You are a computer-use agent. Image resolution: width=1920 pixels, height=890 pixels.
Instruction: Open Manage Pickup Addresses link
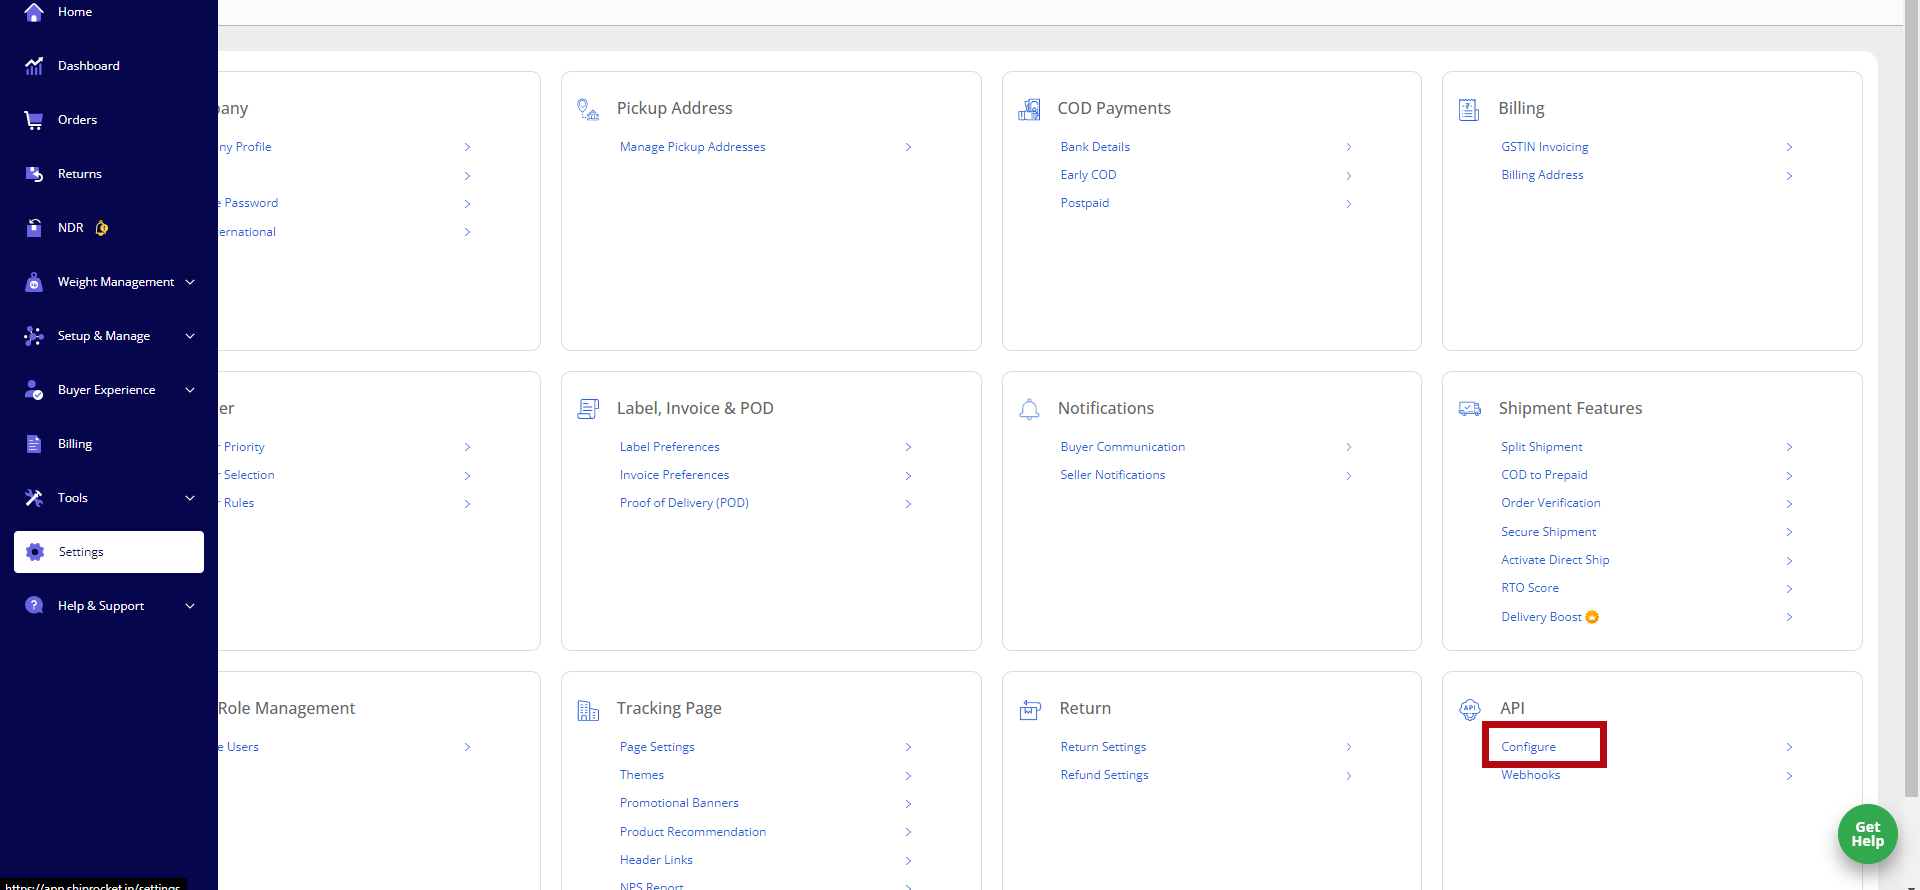[692, 147]
